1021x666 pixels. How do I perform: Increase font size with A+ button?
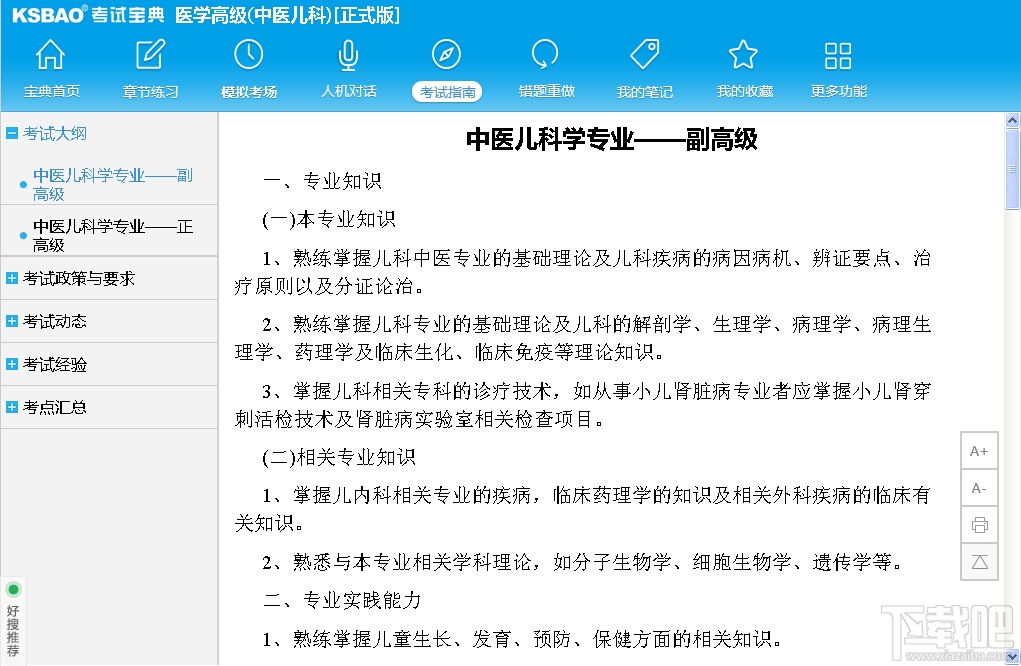tap(979, 451)
